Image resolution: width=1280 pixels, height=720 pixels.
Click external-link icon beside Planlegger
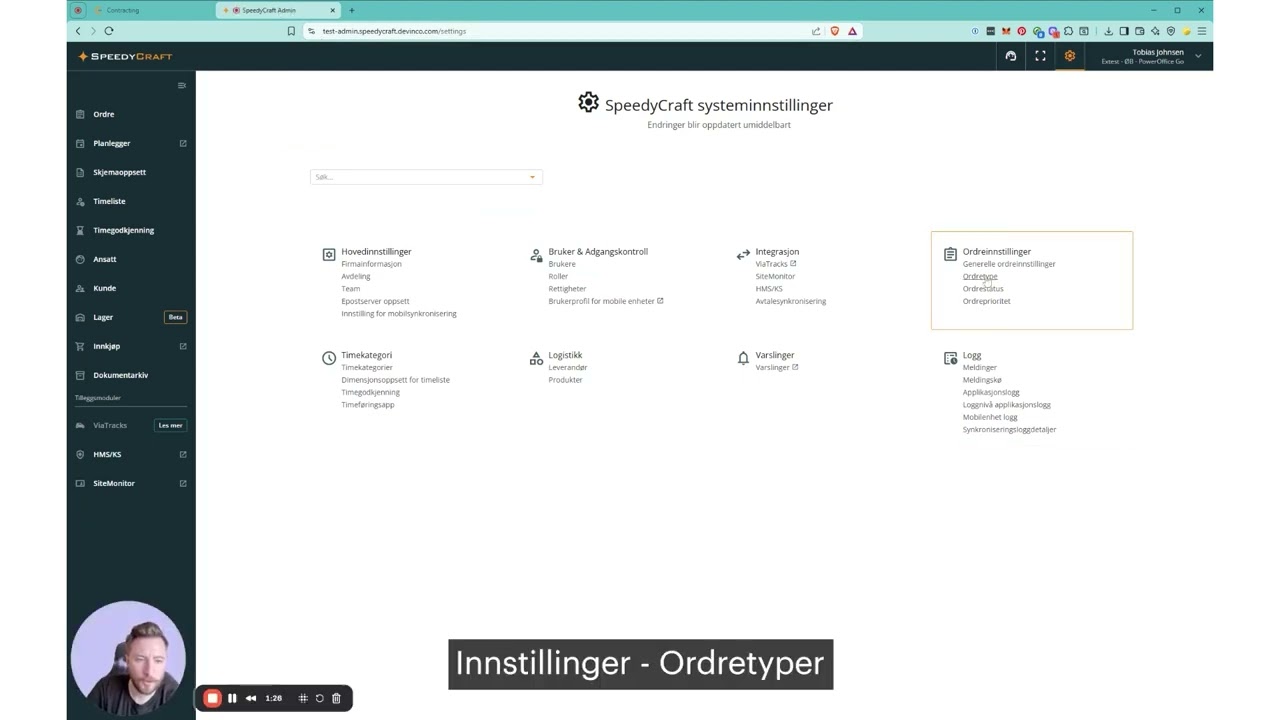pyautogui.click(x=183, y=143)
